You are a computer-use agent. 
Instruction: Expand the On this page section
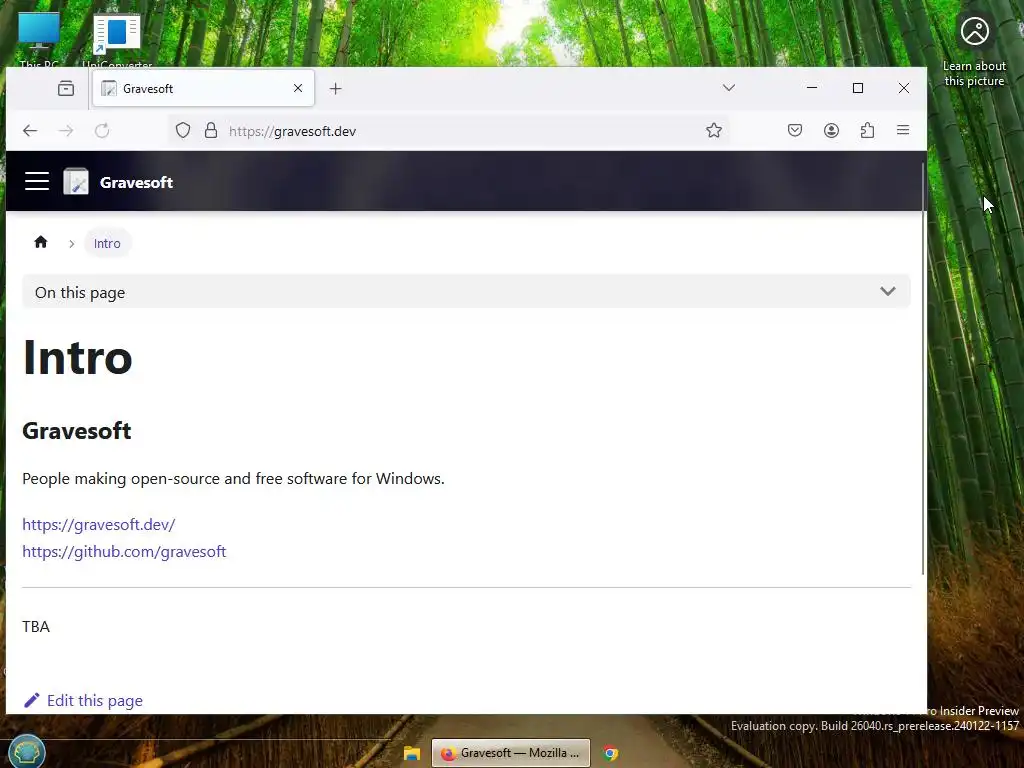tap(466, 292)
